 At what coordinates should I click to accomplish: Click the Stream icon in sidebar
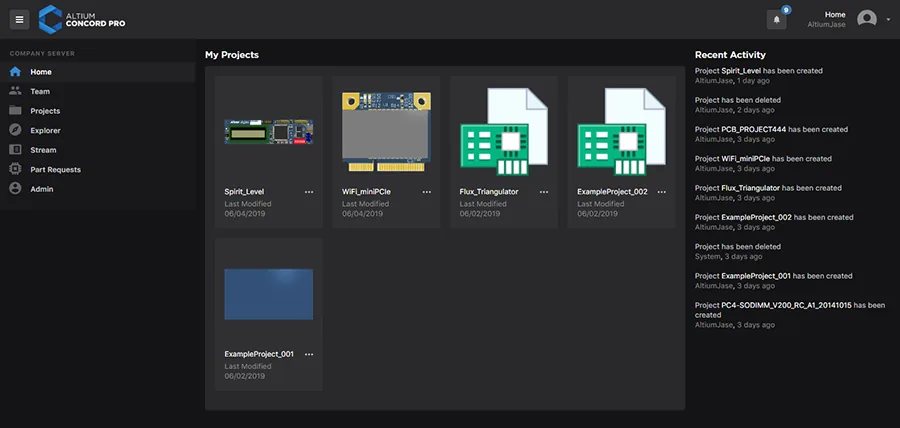(x=15, y=150)
